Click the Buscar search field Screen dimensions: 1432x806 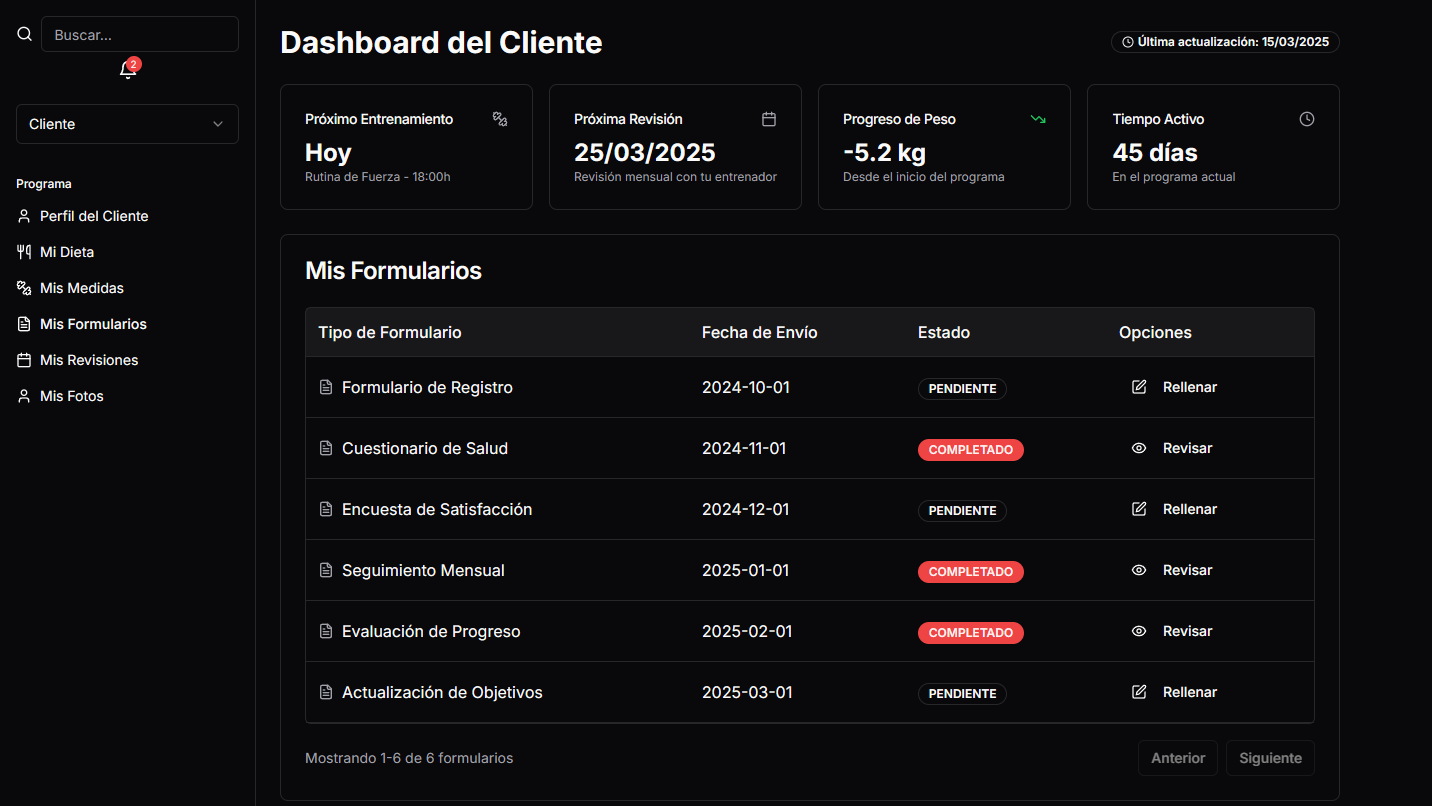(x=140, y=34)
